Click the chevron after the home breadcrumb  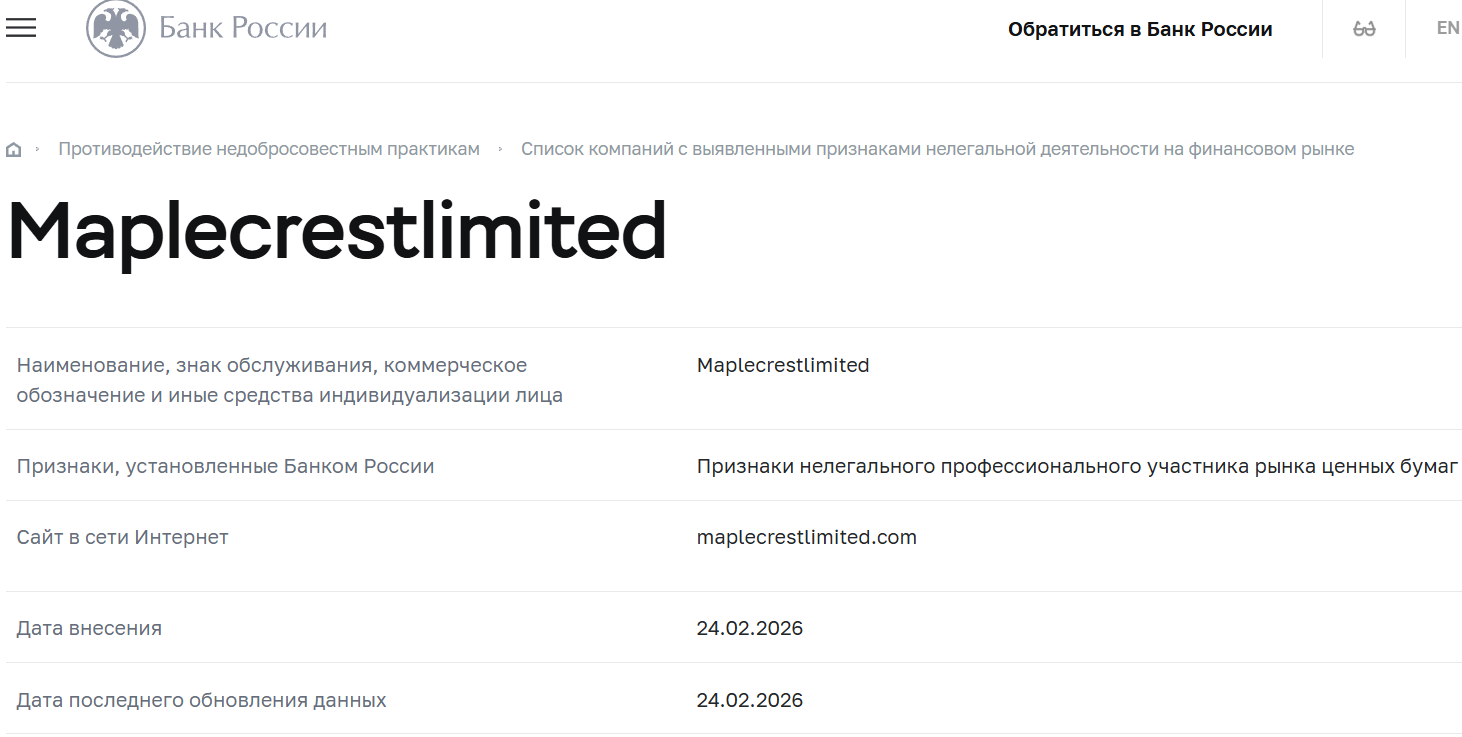[40, 148]
